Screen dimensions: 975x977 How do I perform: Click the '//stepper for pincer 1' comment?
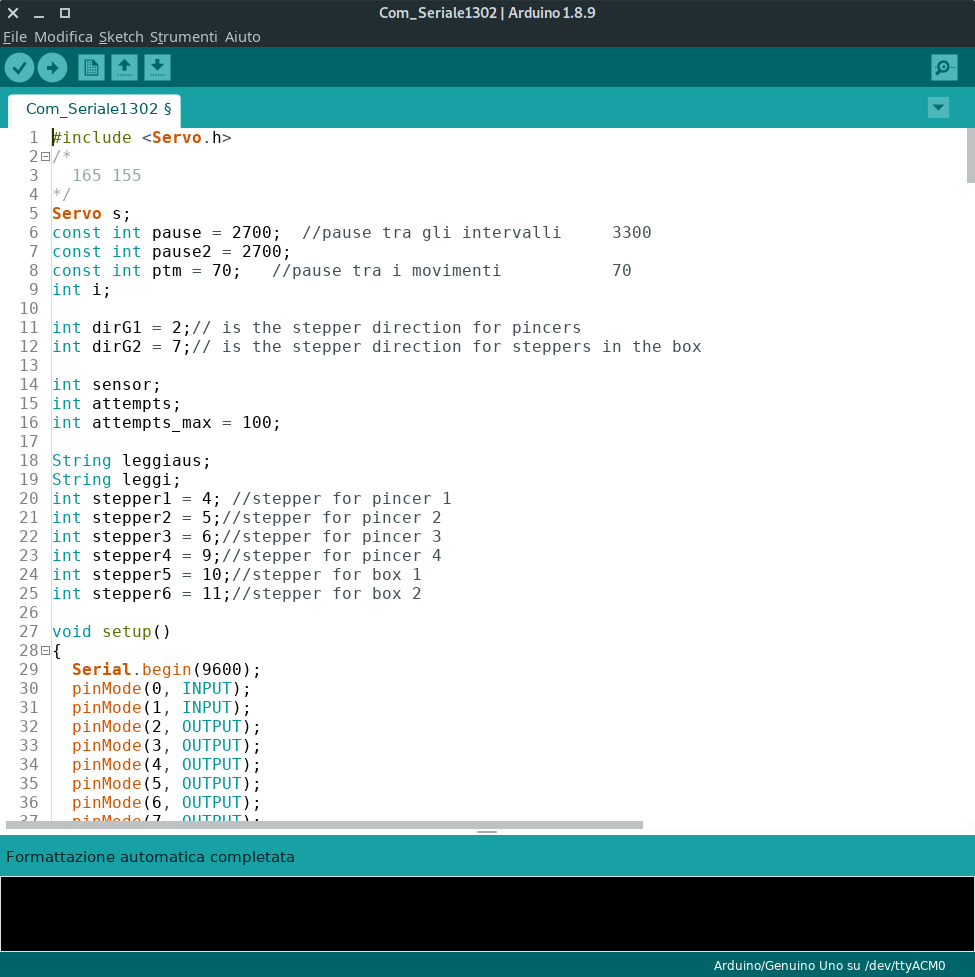click(x=341, y=498)
